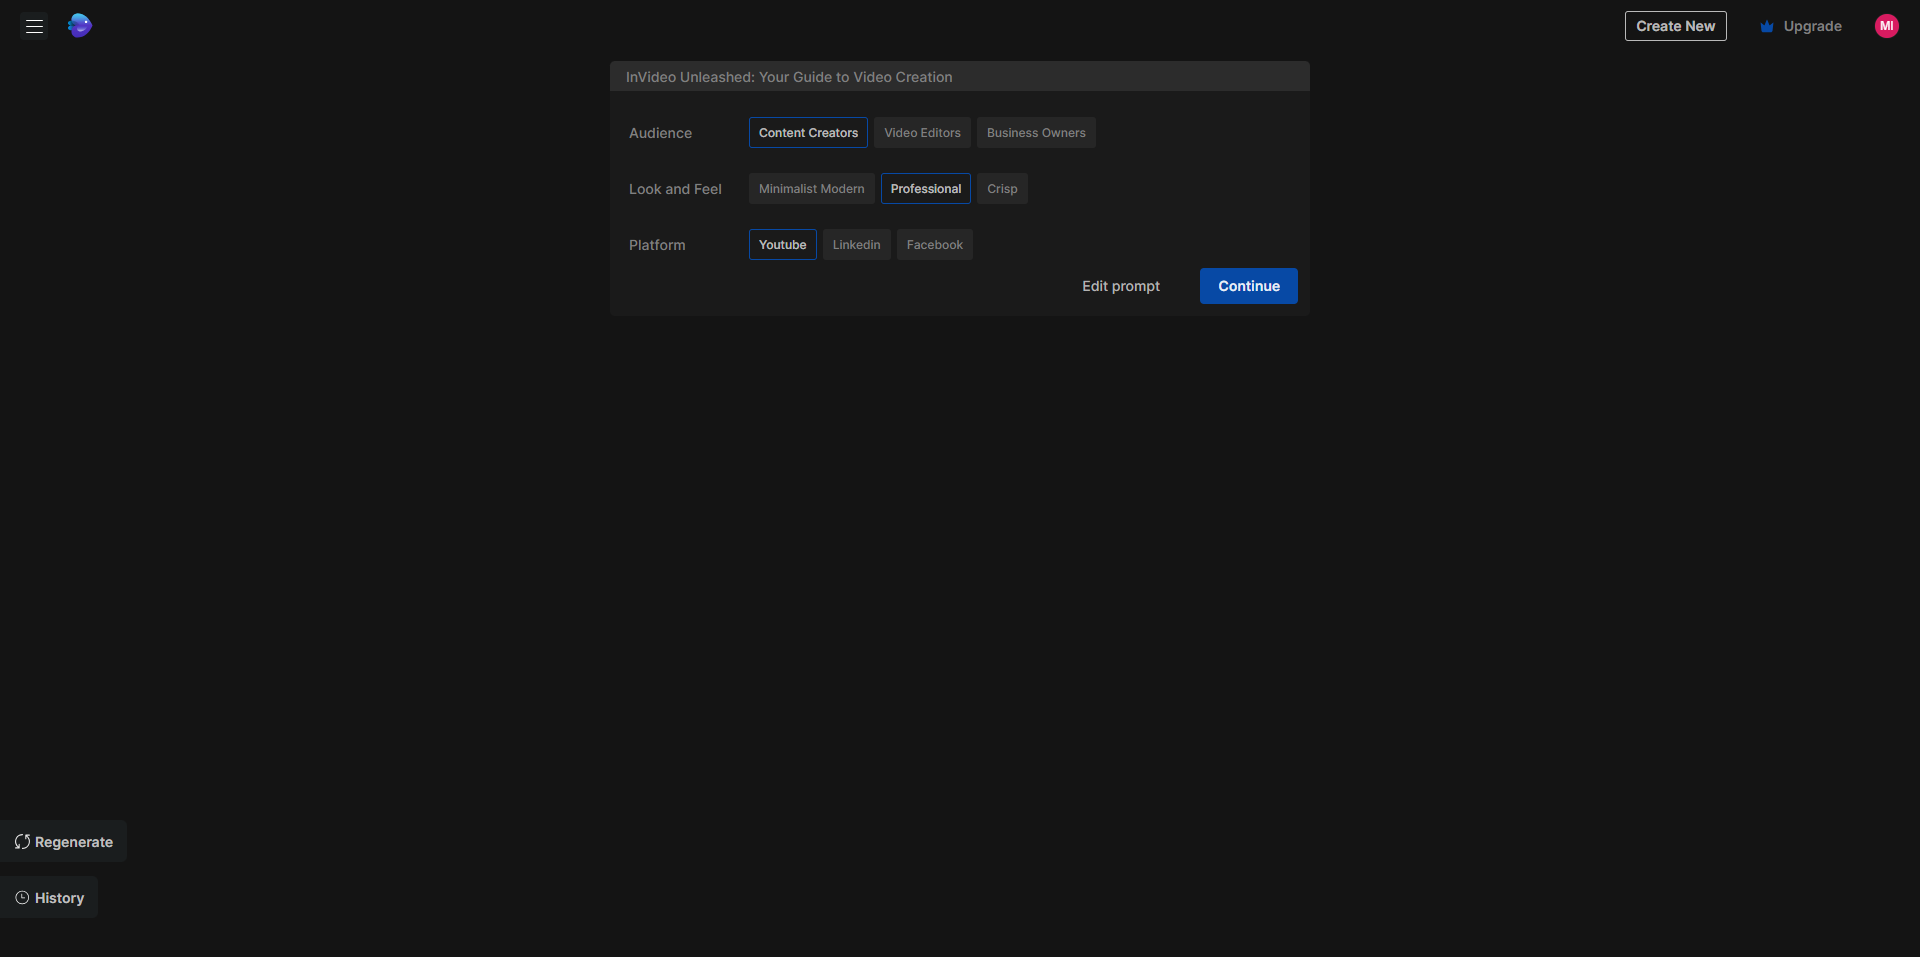Select Youtube as the platform
The width and height of the screenshot is (1920, 957).
coord(782,245)
